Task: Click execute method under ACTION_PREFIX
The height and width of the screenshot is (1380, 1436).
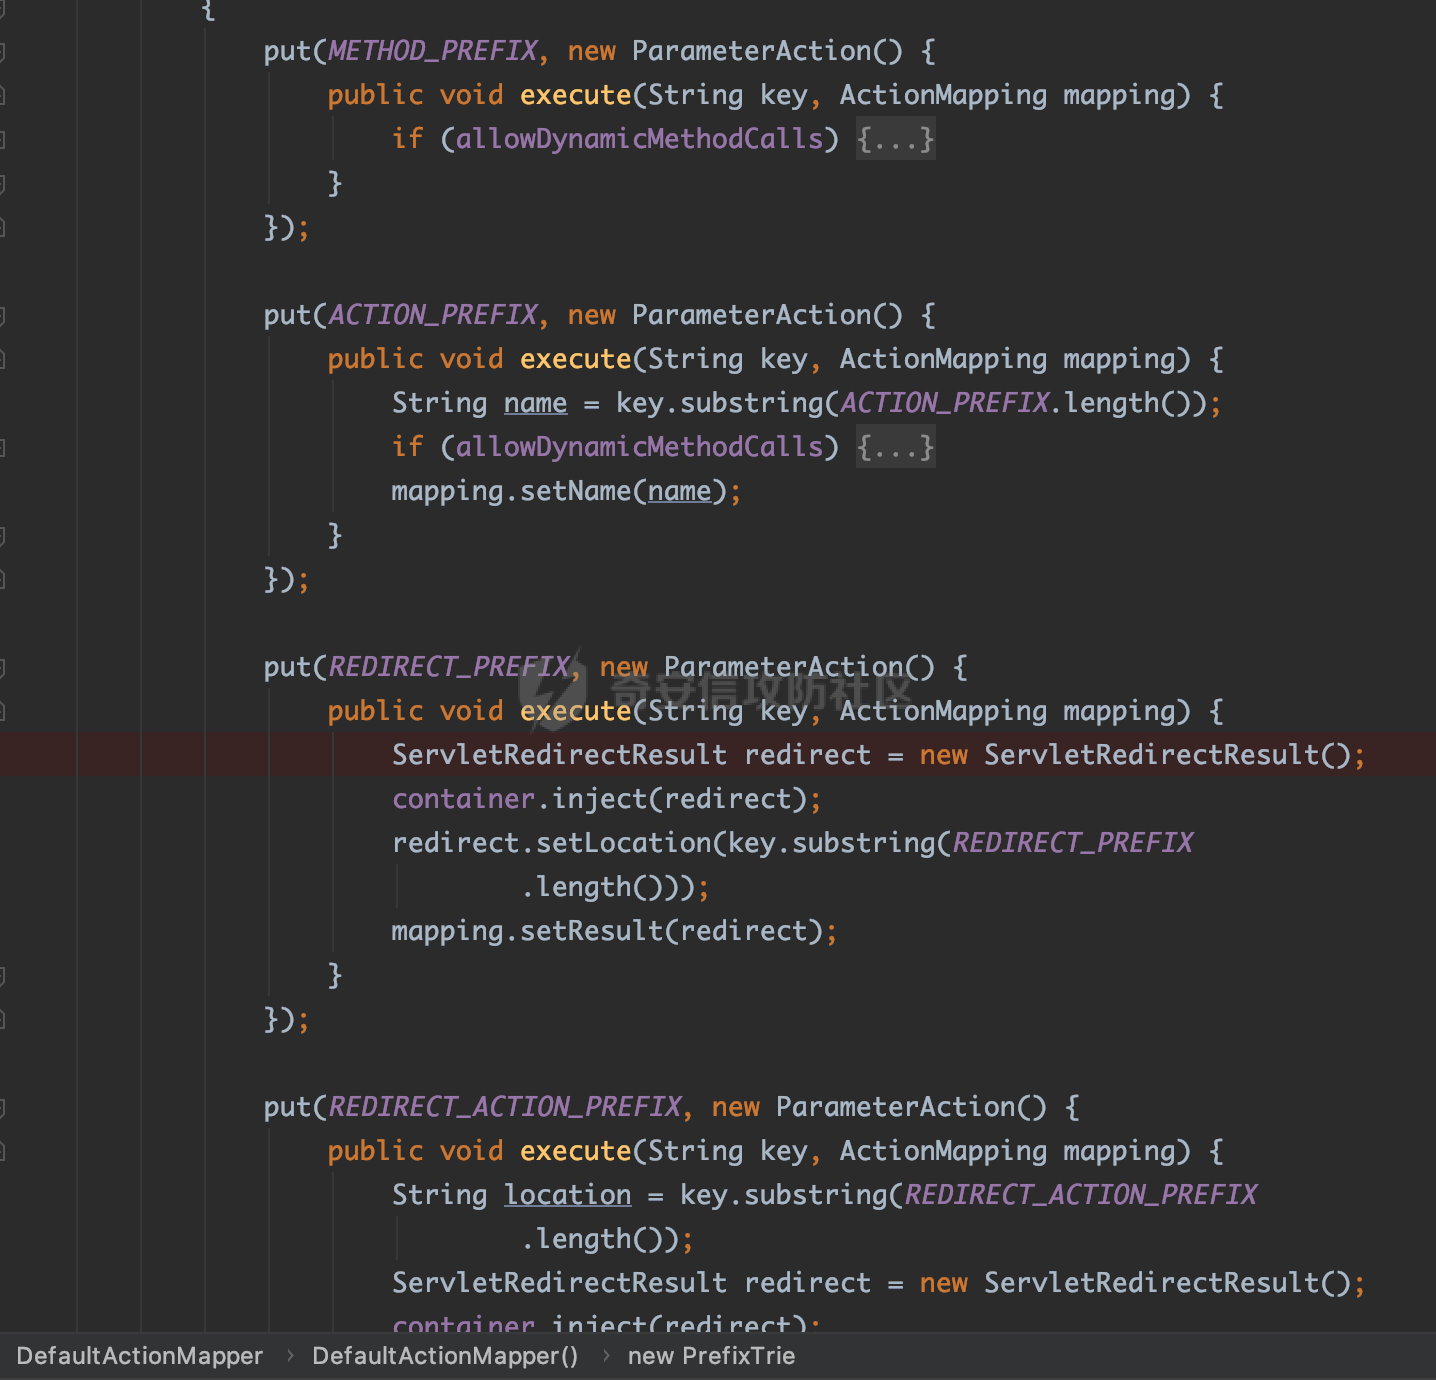Action: (x=575, y=359)
